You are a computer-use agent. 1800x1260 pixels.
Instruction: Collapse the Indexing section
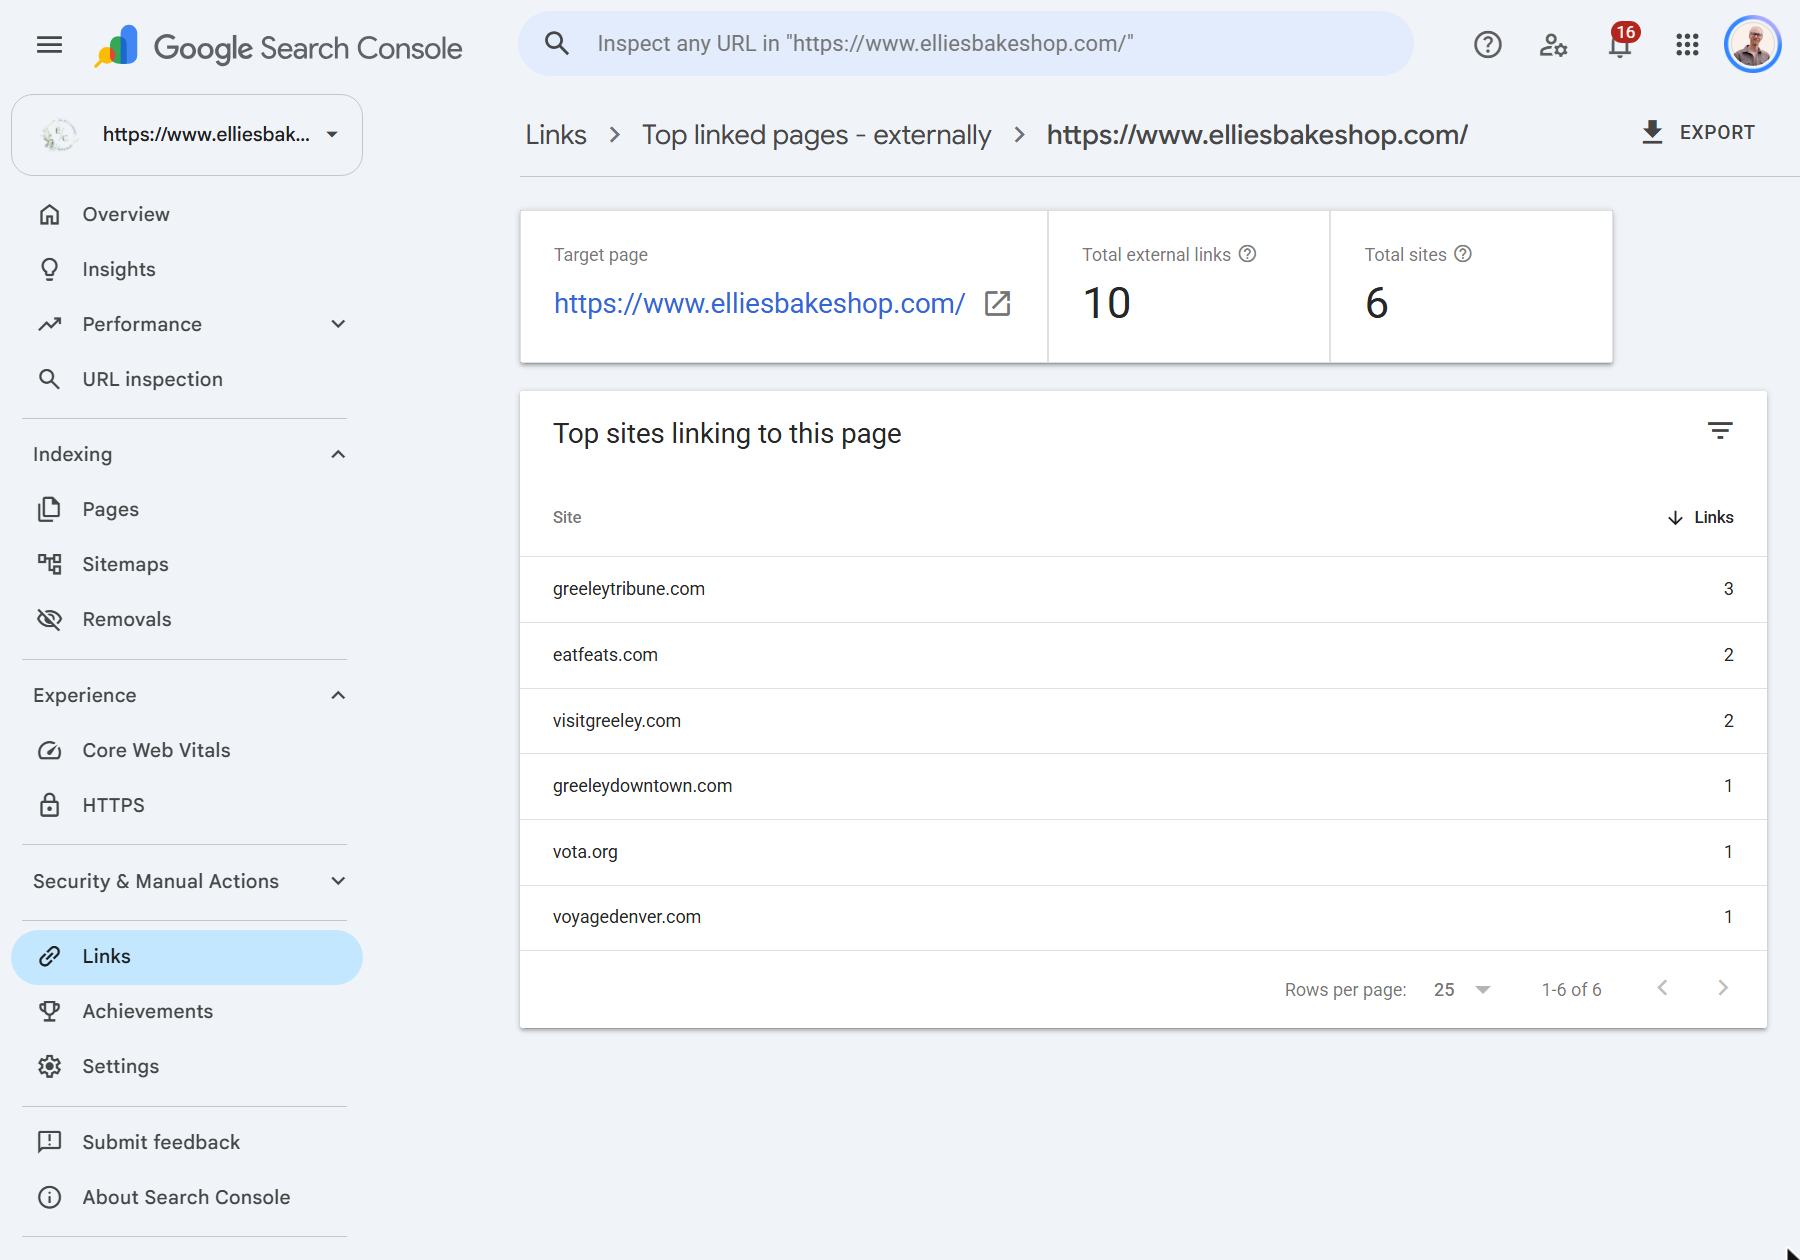point(338,454)
